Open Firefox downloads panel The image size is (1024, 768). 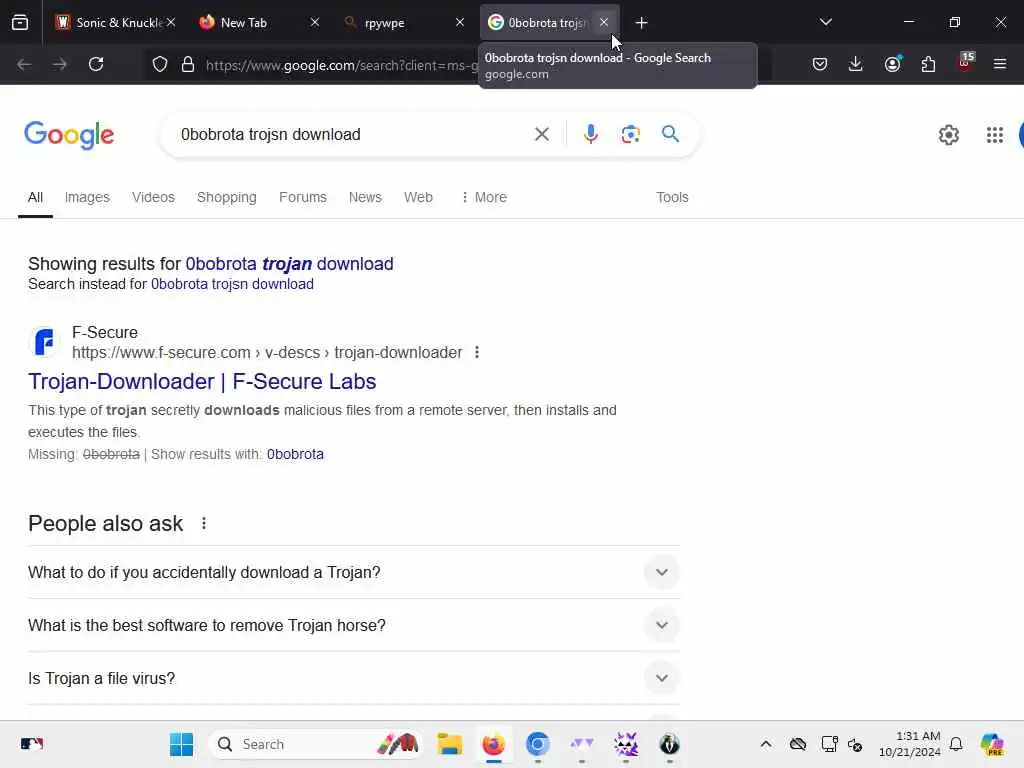pyautogui.click(x=856, y=64)
